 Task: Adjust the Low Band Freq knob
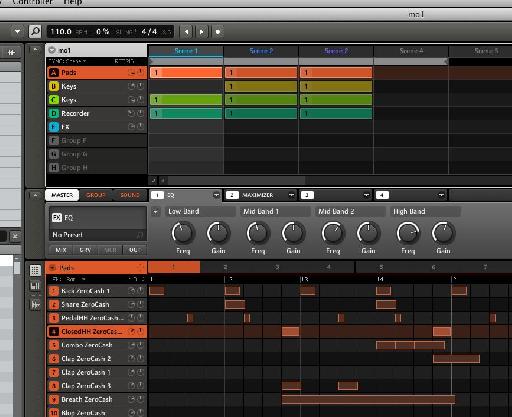(x=183, y=233)
